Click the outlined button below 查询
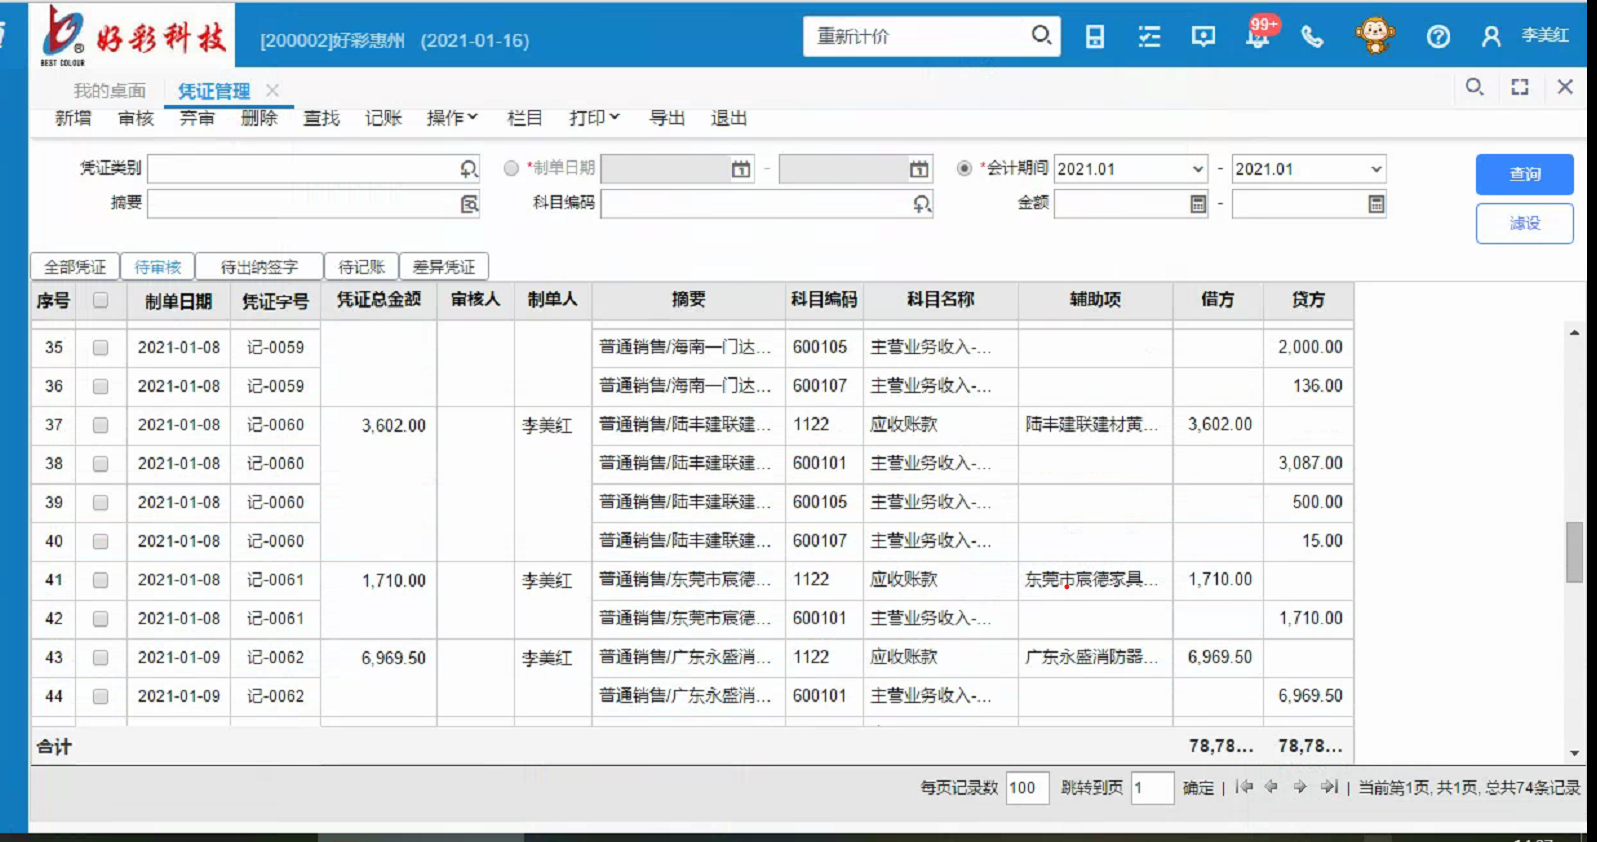 1524,223
